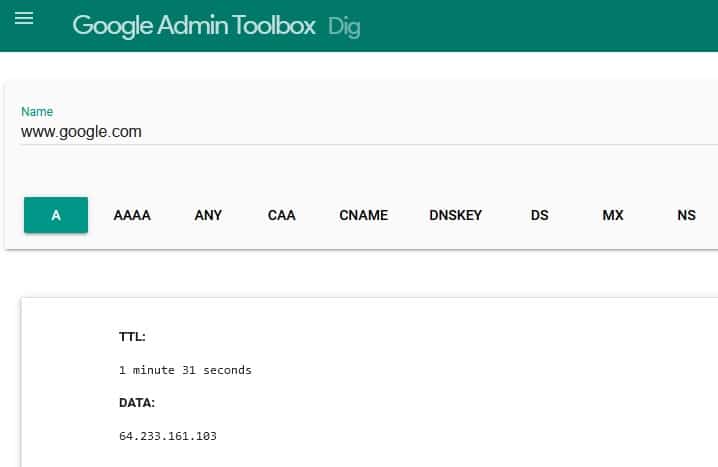The width and height of the screenshot is (718, 467).
Task: Click the '1 minute 31 seconds' value
Action: point(185,370)
